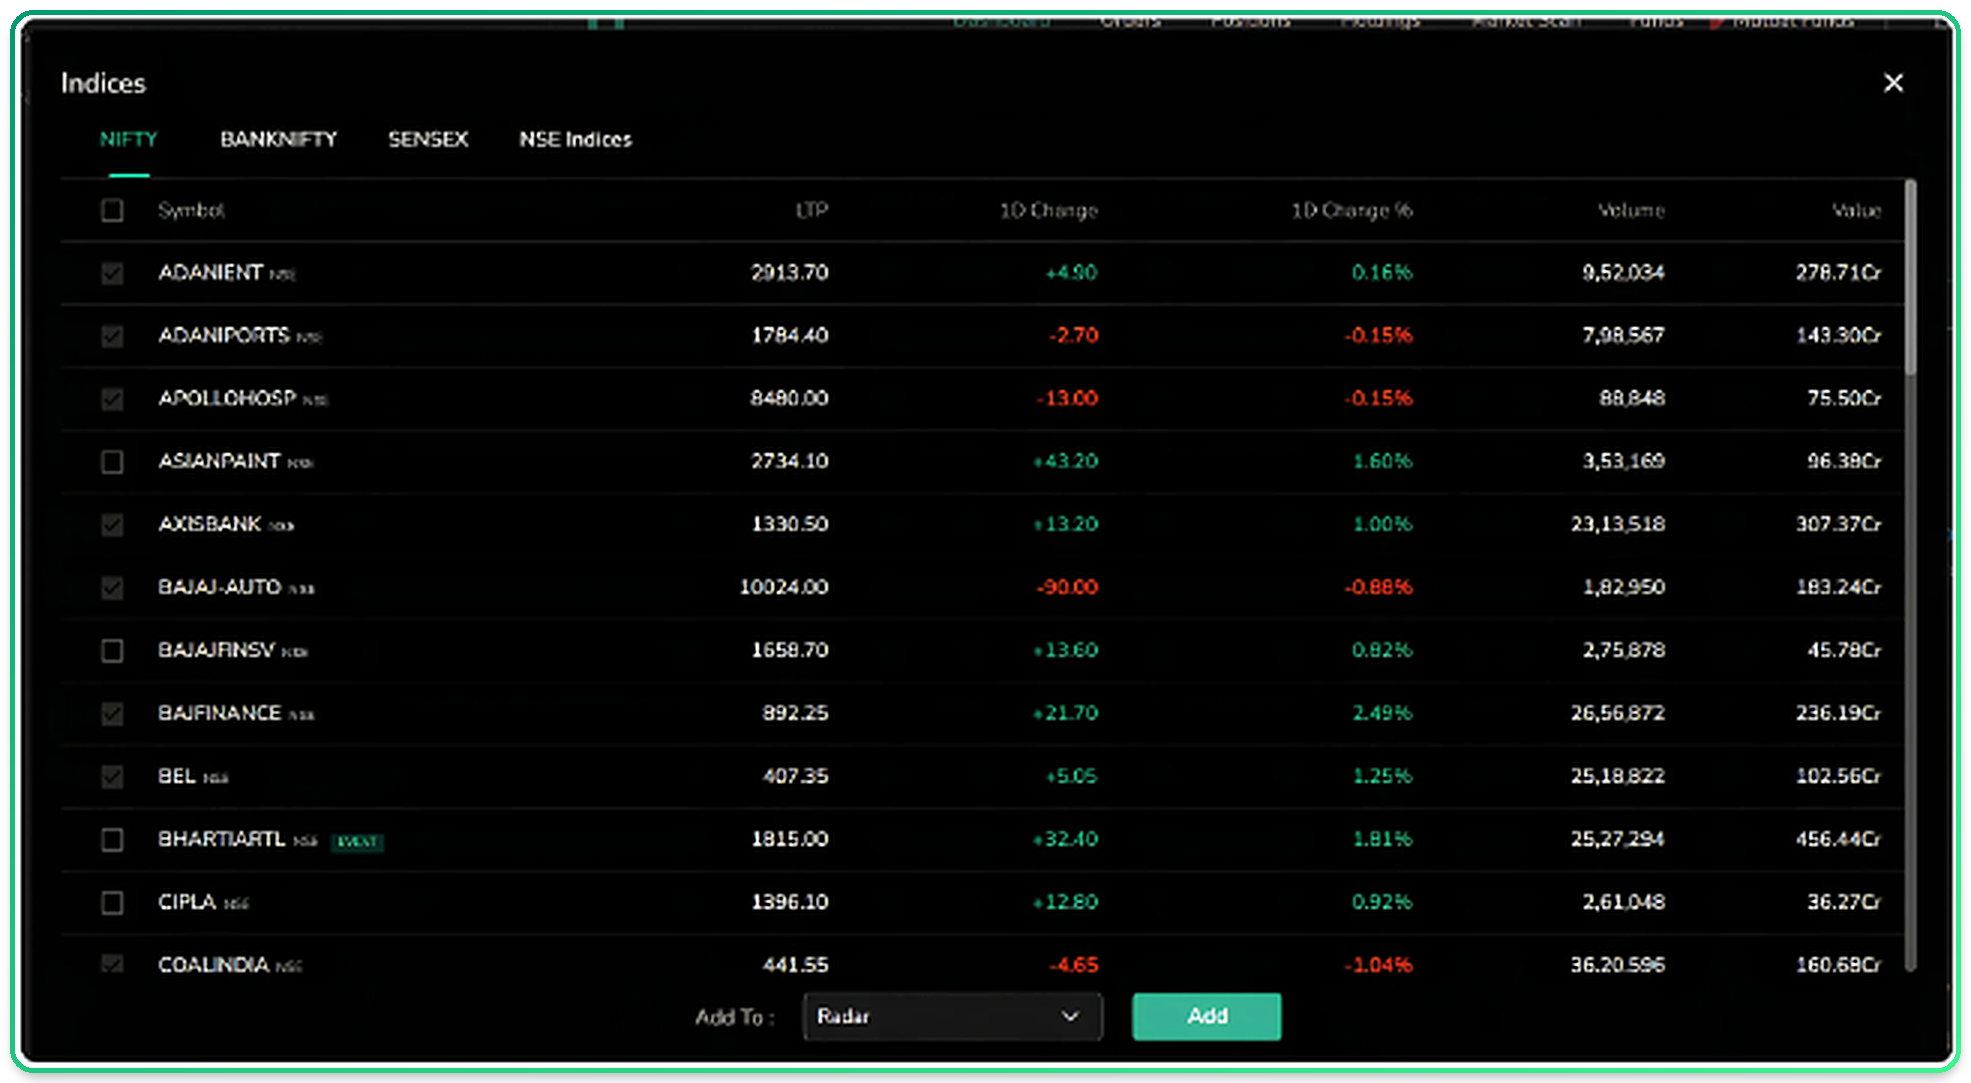Screen dimensions: 1971x1083
Task: Click the CIPLA LTP value 1396.10
Action: coord(790,902)
